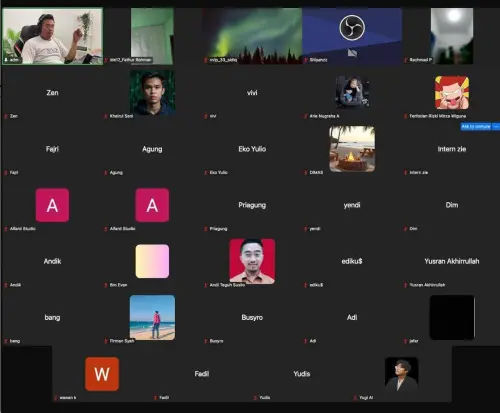Select the speaker's live video tile
Viewport: 500px width, 413px height.
tap(53, 36)
